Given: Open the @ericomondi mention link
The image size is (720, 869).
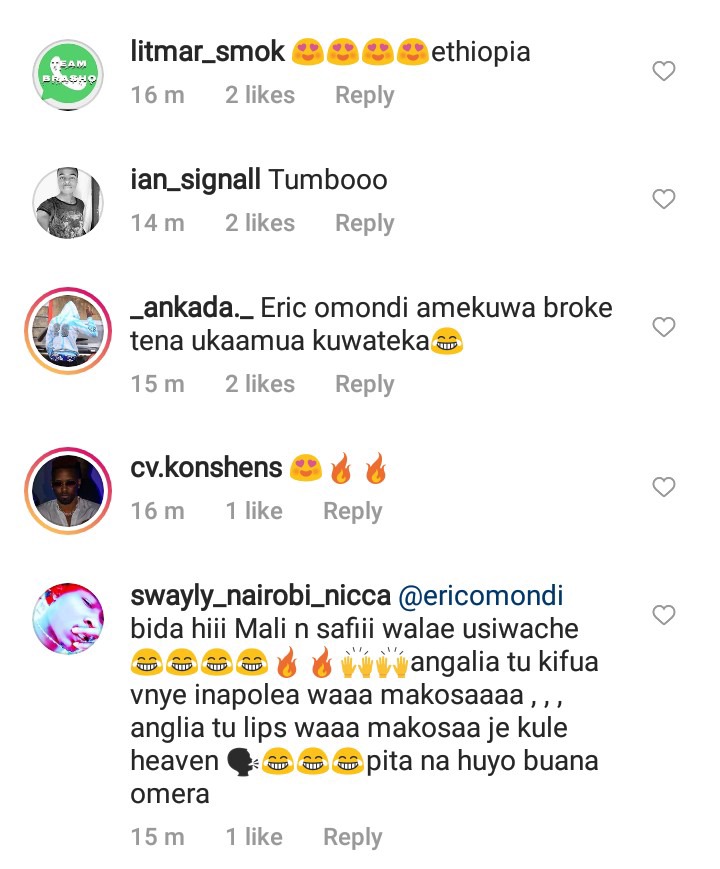Looking at the screenshot, I should [481, 596].
